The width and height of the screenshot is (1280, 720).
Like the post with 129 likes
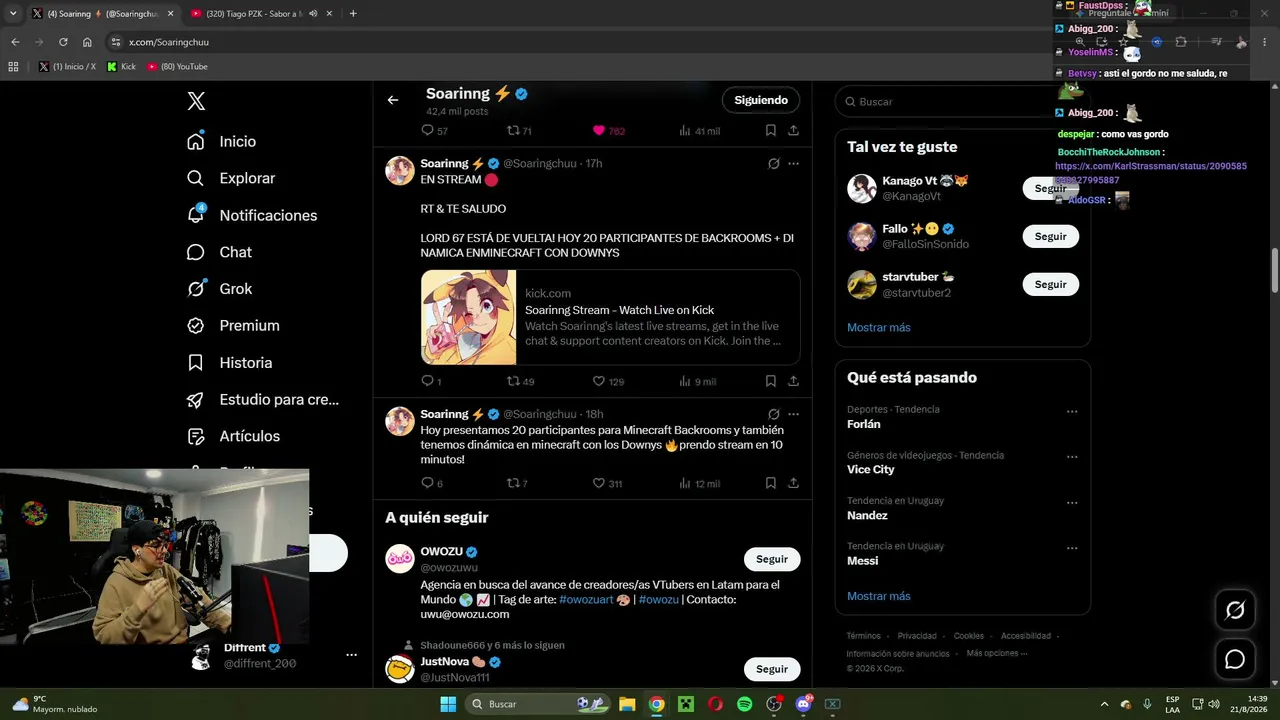[608, 381]
